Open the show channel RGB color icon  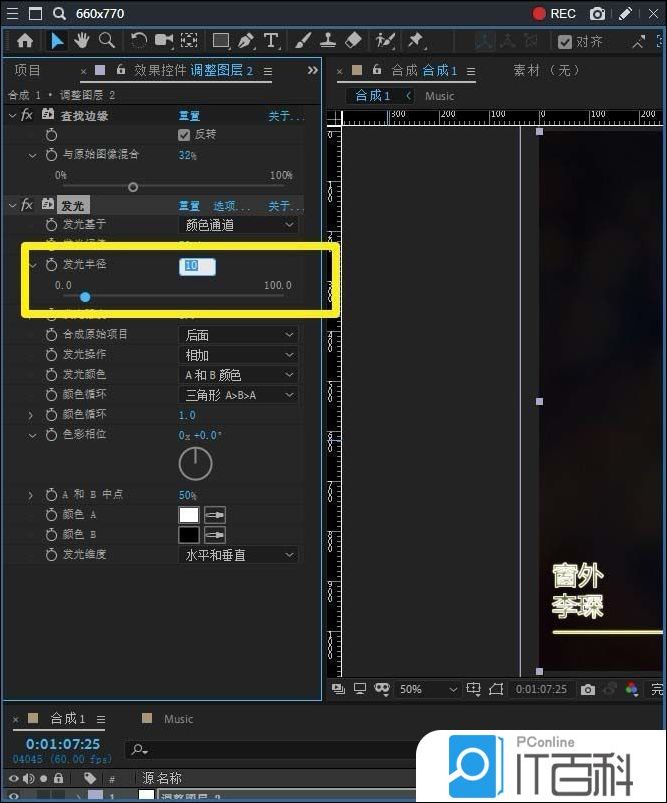[632, 689]
